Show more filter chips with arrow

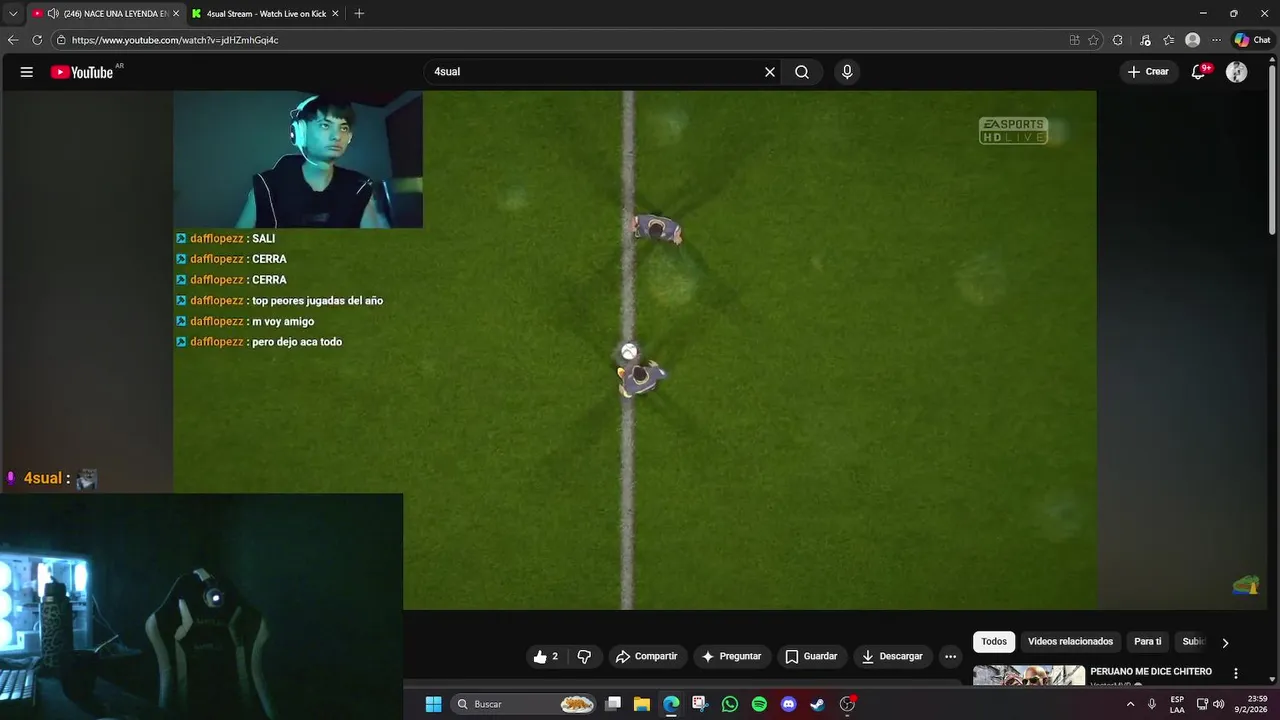pyautogui.click(x=1225, y=643)
